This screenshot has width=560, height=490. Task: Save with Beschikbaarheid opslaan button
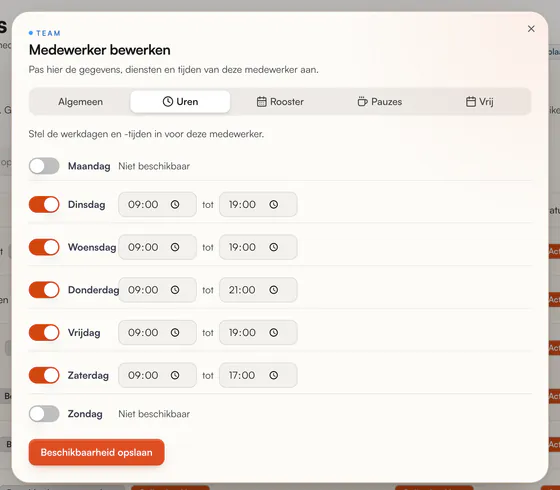click(96, 452)
